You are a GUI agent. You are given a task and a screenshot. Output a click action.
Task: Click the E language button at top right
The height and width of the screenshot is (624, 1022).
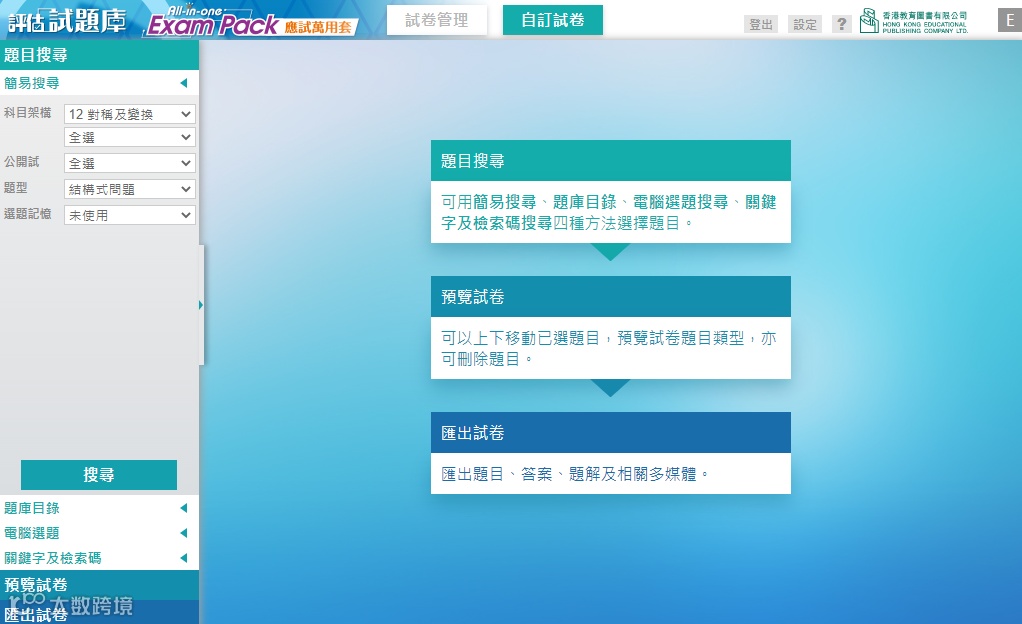(x=1010, y=20)
